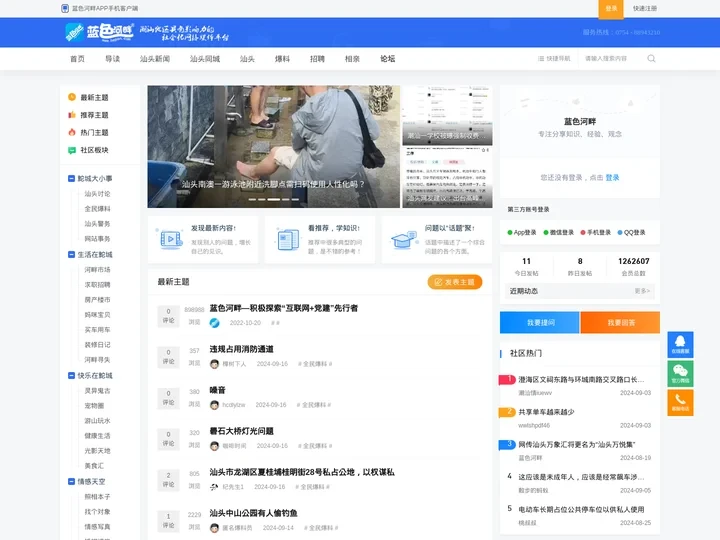Screen dimensions: 720x540
Task: Open 河畔市场 subforum
Action: pos(97,270)
